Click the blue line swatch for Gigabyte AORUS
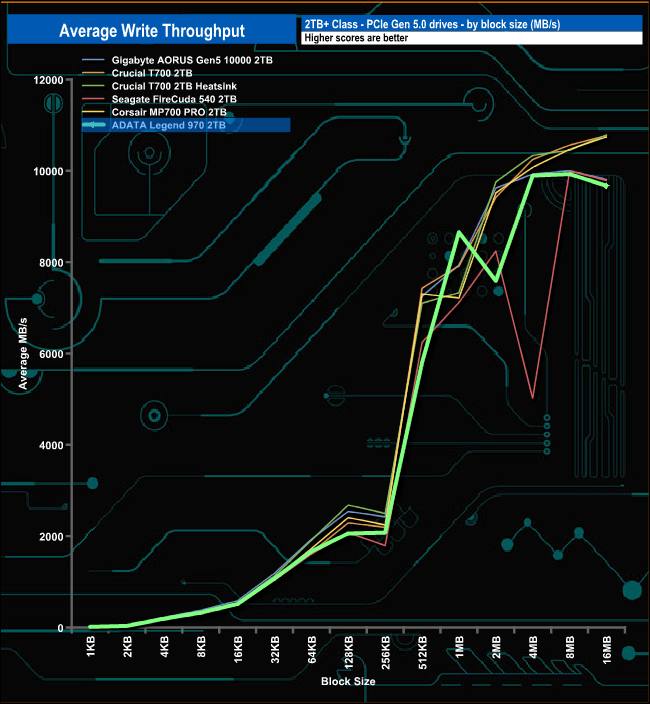Screen dimensions: 650x704 (94, 60)
